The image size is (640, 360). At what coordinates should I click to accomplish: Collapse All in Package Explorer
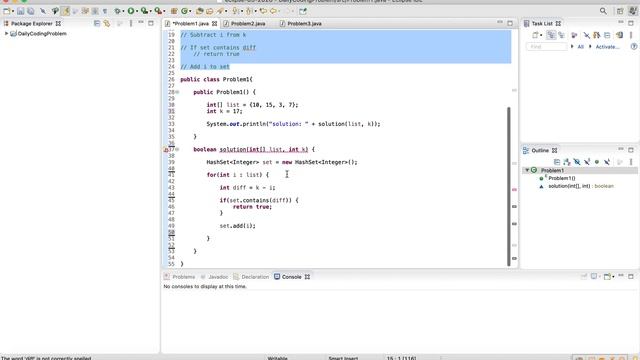[97, 23]
